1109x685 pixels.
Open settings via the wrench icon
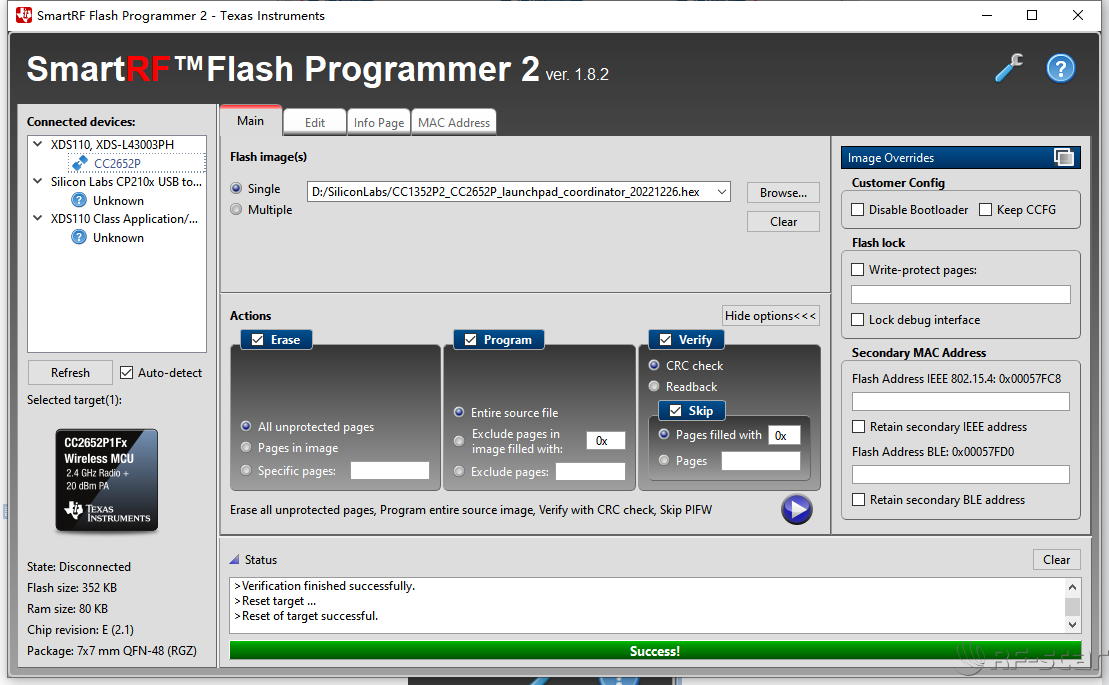point(1009,68)
